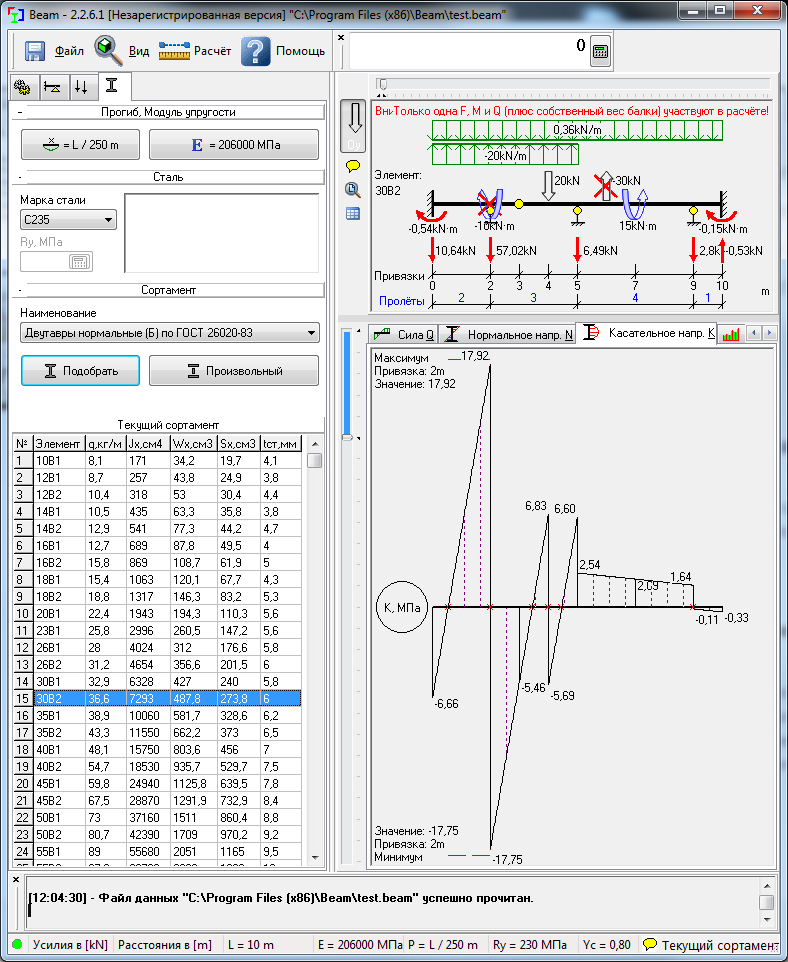Switch to the loads arrows tab

(81, 87)
